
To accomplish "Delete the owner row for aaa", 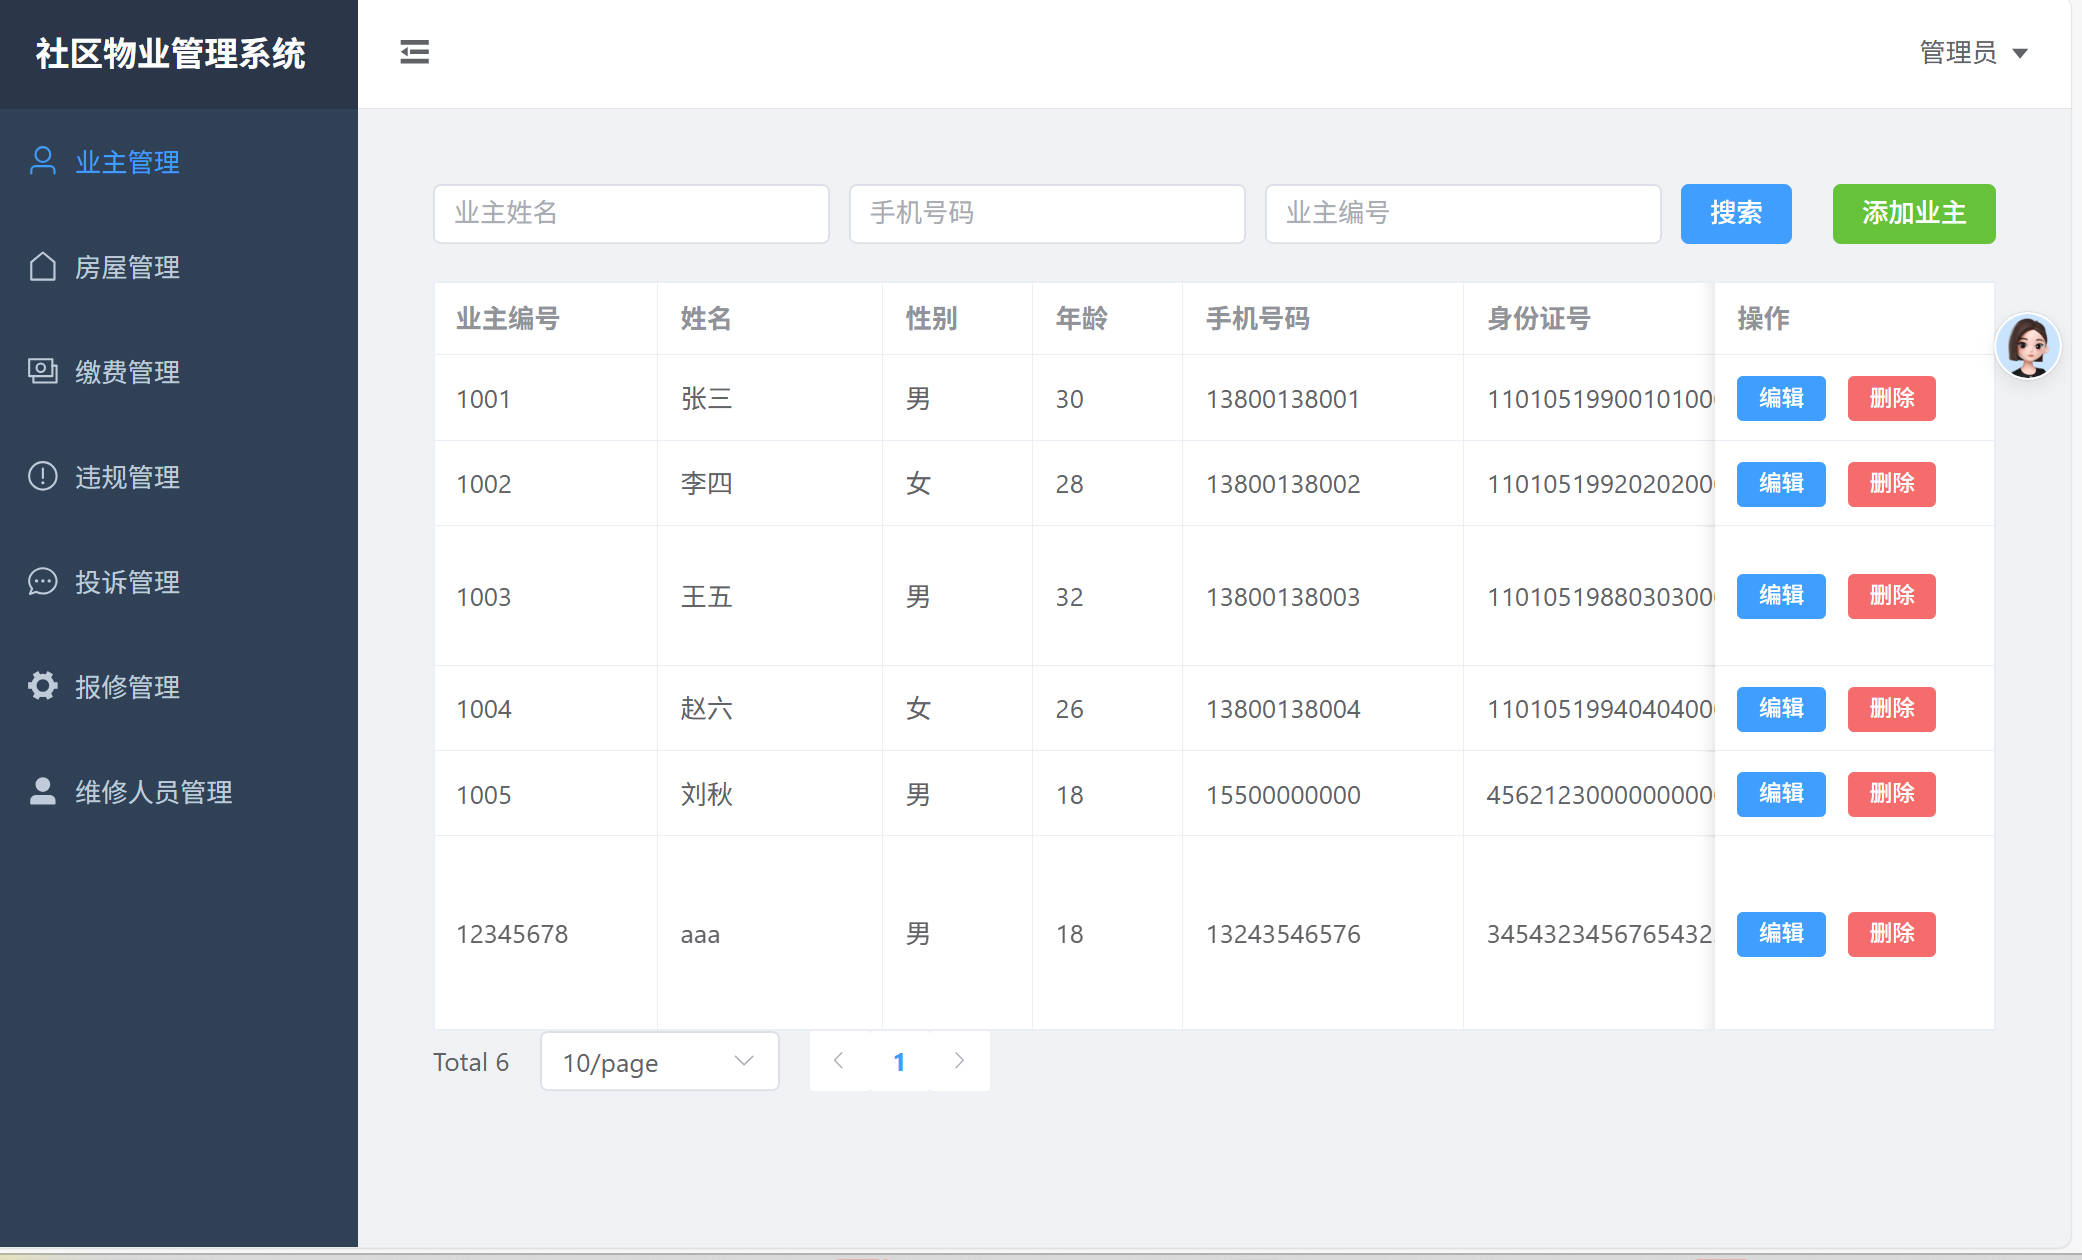I will tap(1891, 933).
